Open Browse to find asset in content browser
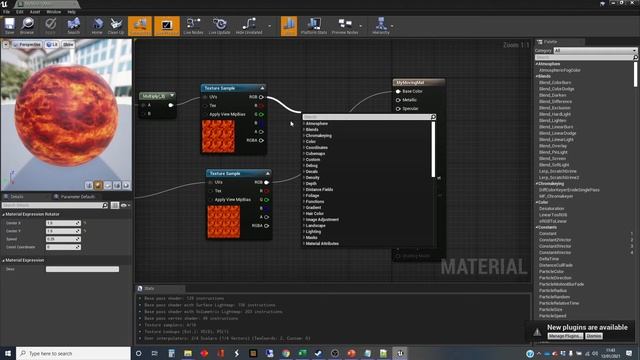The width and height of the screenshot is (640, 360). point(27,26)
